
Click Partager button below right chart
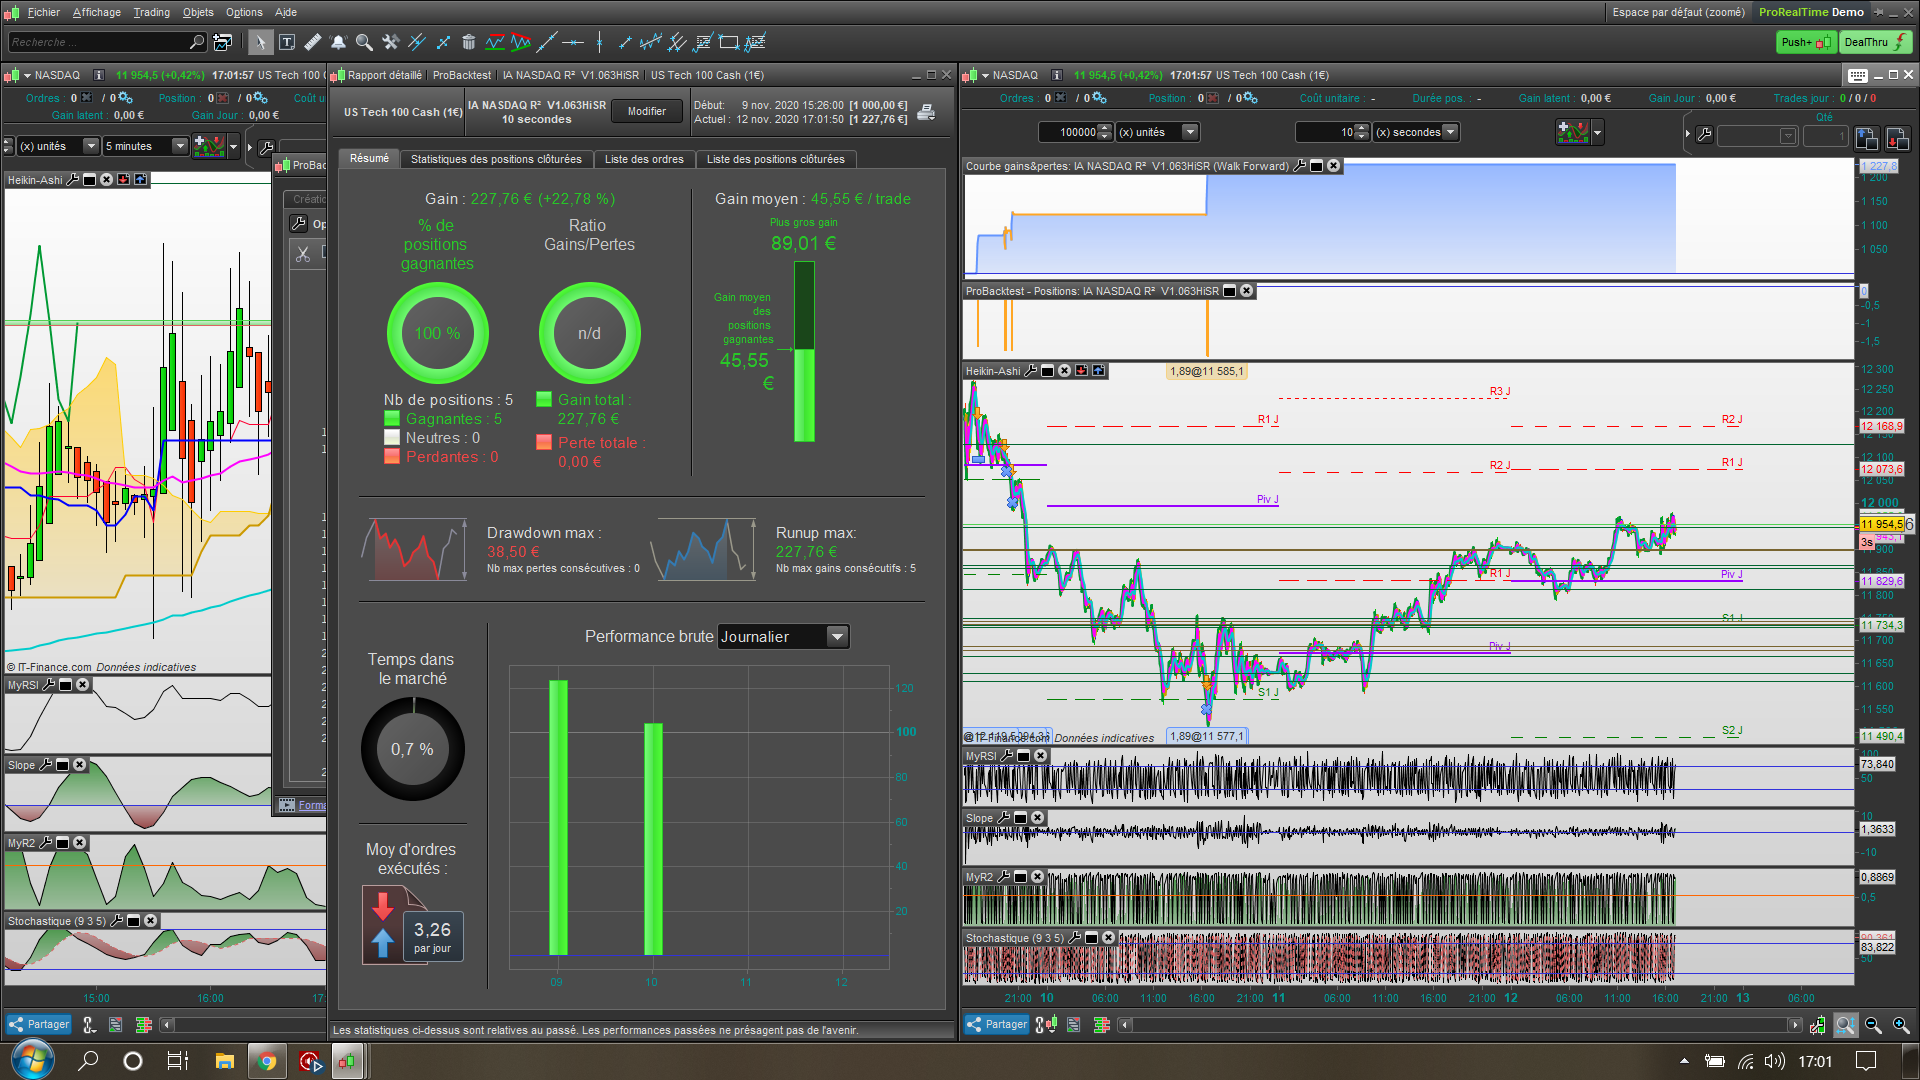997,1024
